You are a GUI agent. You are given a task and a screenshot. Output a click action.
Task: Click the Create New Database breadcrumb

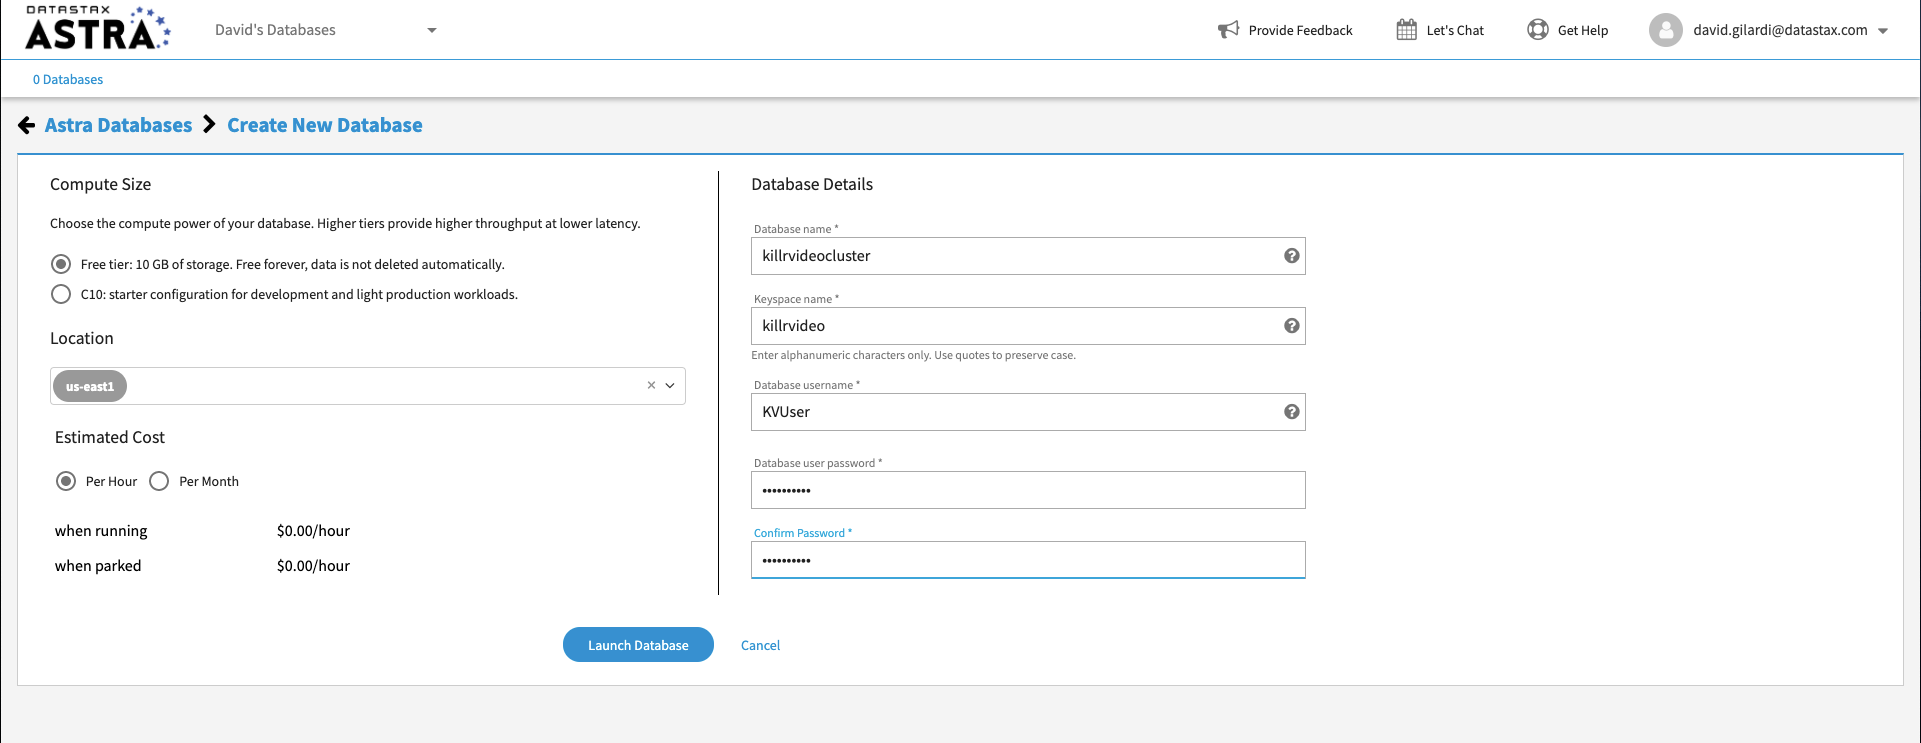(x=325, y=125)
